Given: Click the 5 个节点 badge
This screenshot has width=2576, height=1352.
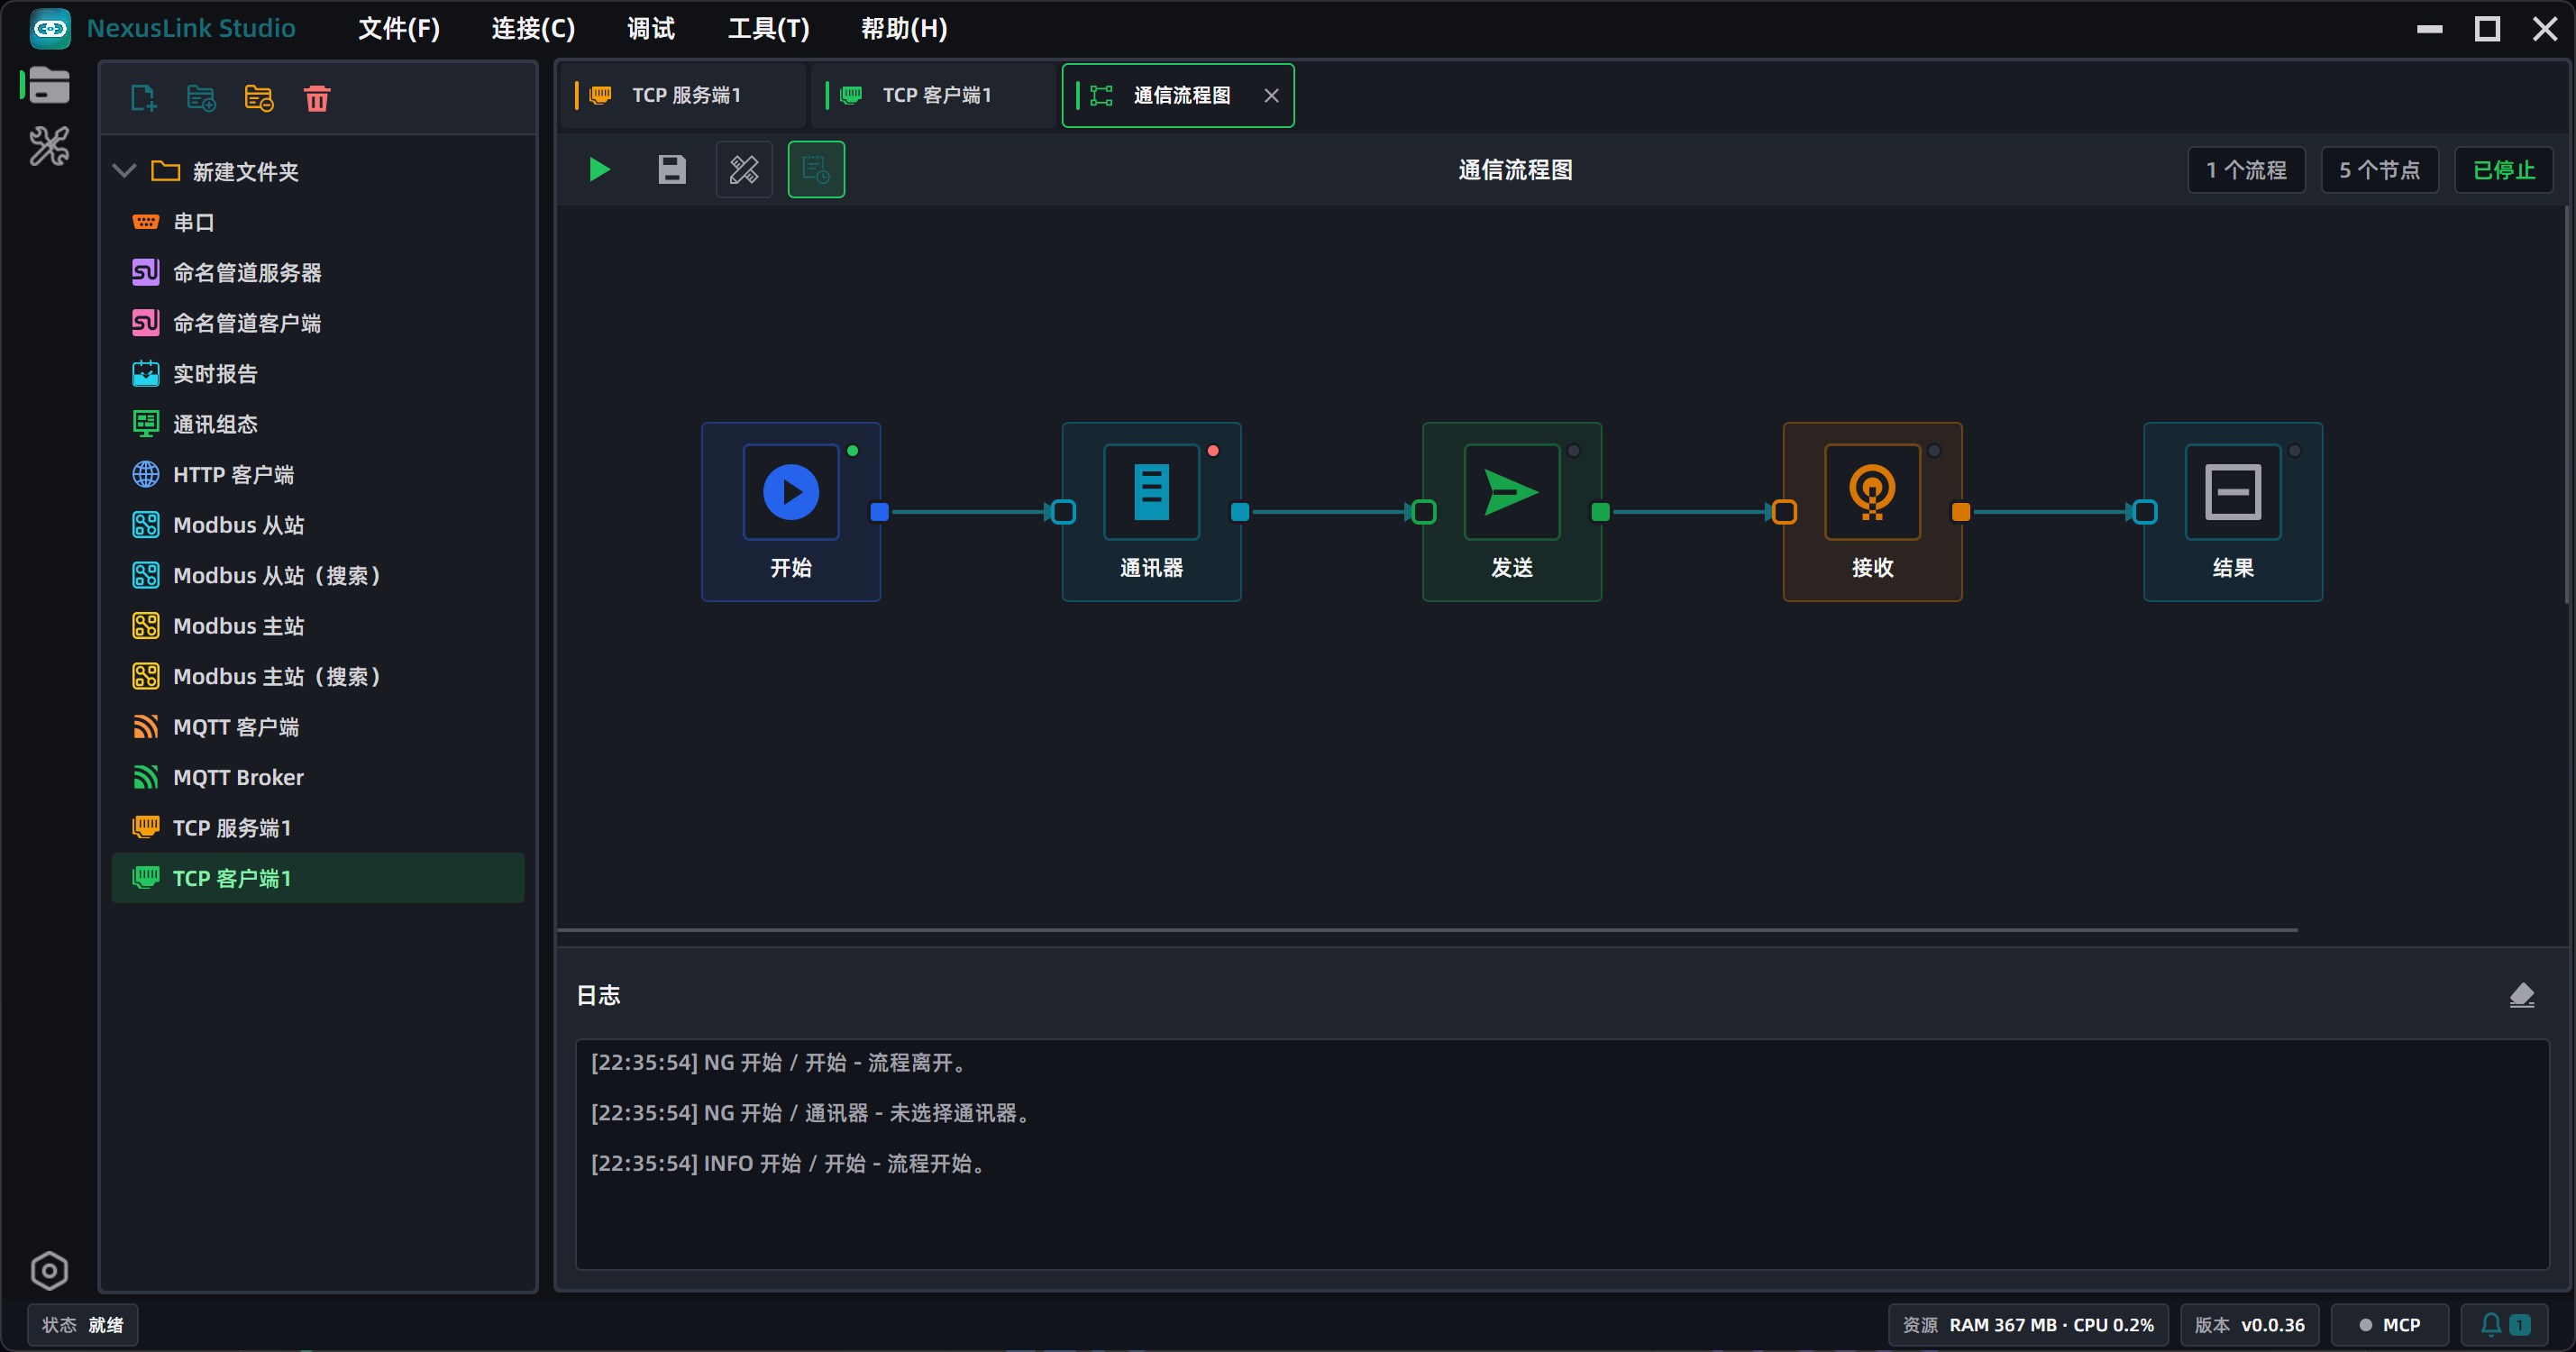Looking at the screenshot, I should (x=2379, y=170).
